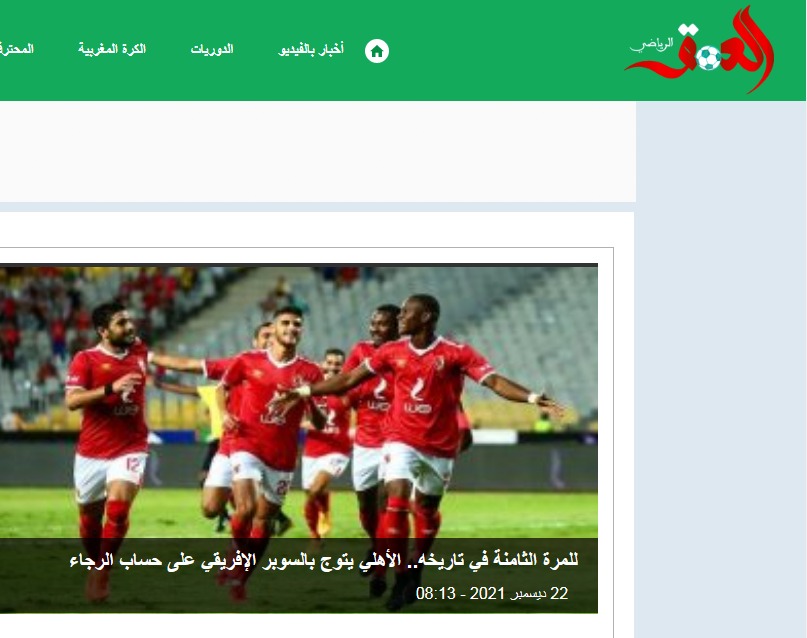Image resolution: width=807 pixels, height=638 pixels.
Task: Open the red Al3omk calligraphy logo
Action: 700,50
